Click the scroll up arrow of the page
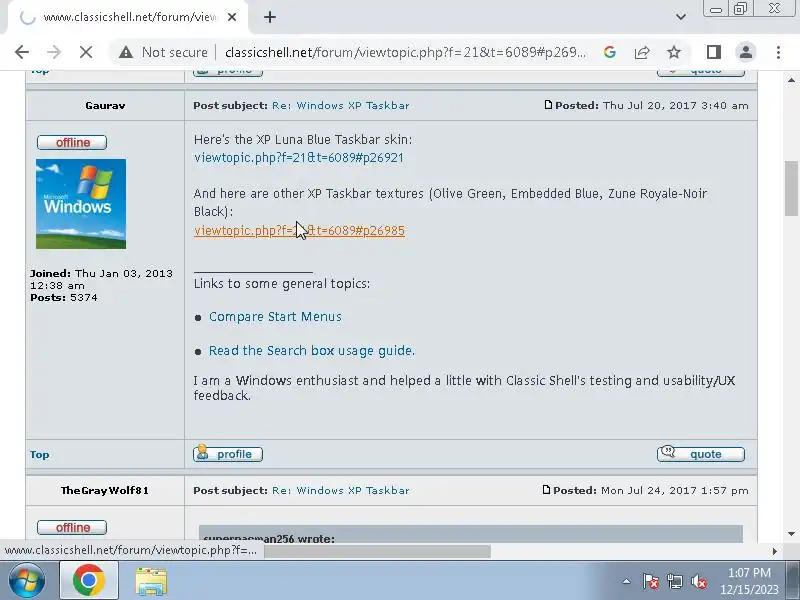This screenshot has width=800, height=600. tap(791, 80)
